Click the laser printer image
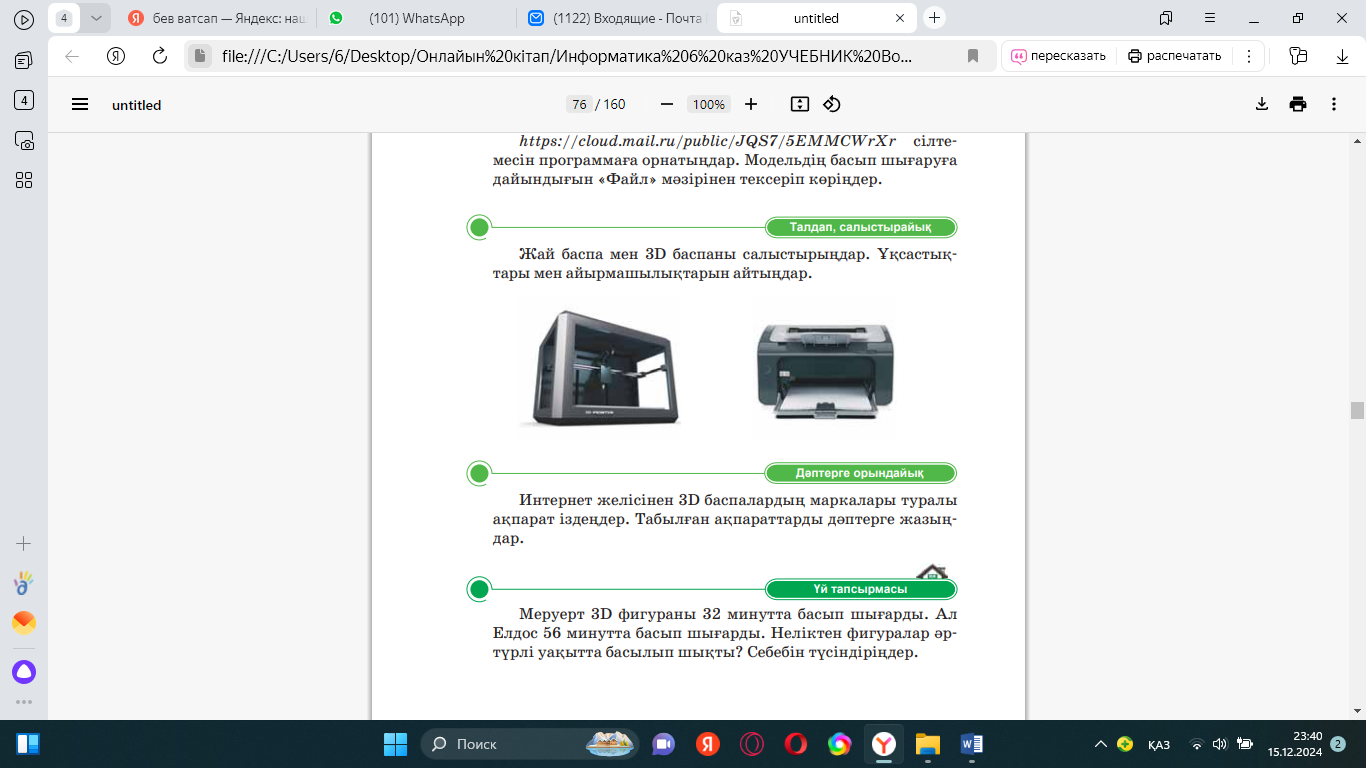This screenshot has height=768, width=1366. pyautogui.click(x=825, y=369)
